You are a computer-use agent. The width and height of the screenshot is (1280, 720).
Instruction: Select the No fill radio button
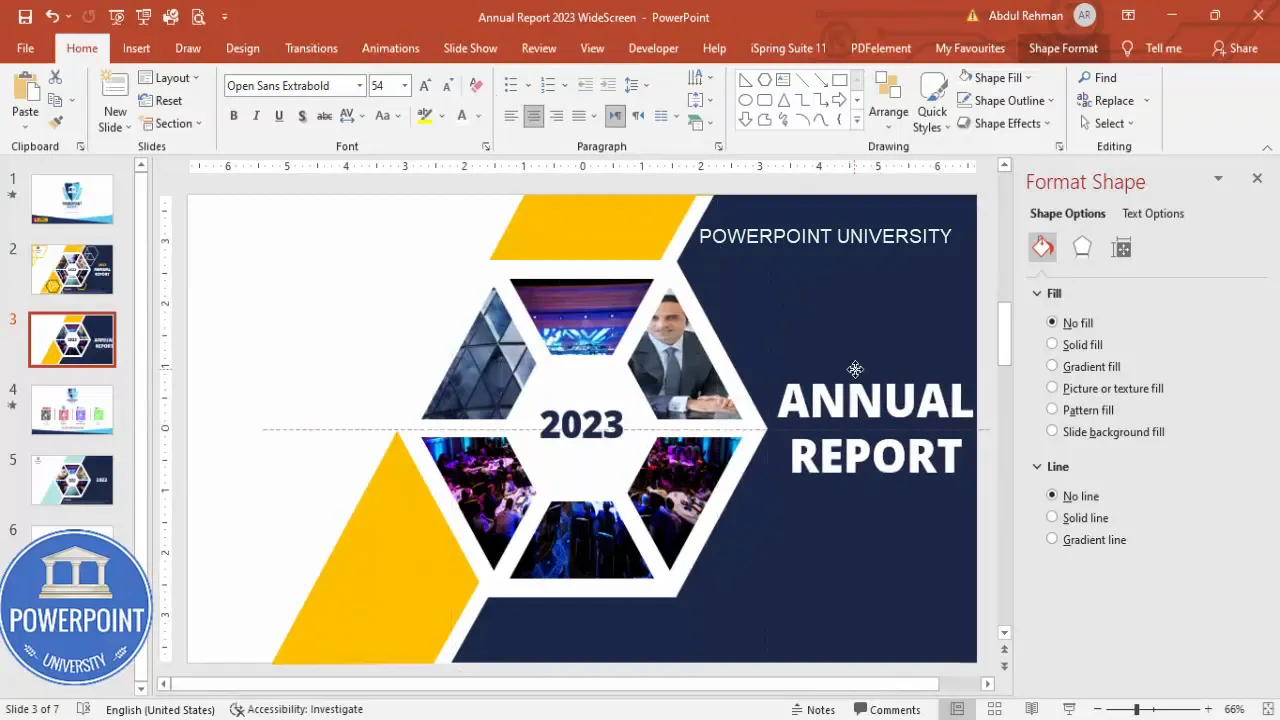coord(1052,322)
